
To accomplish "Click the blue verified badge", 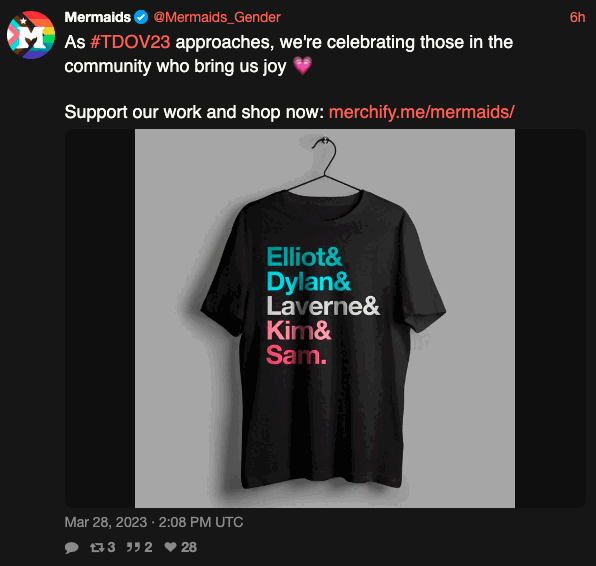I will (141, 17).
